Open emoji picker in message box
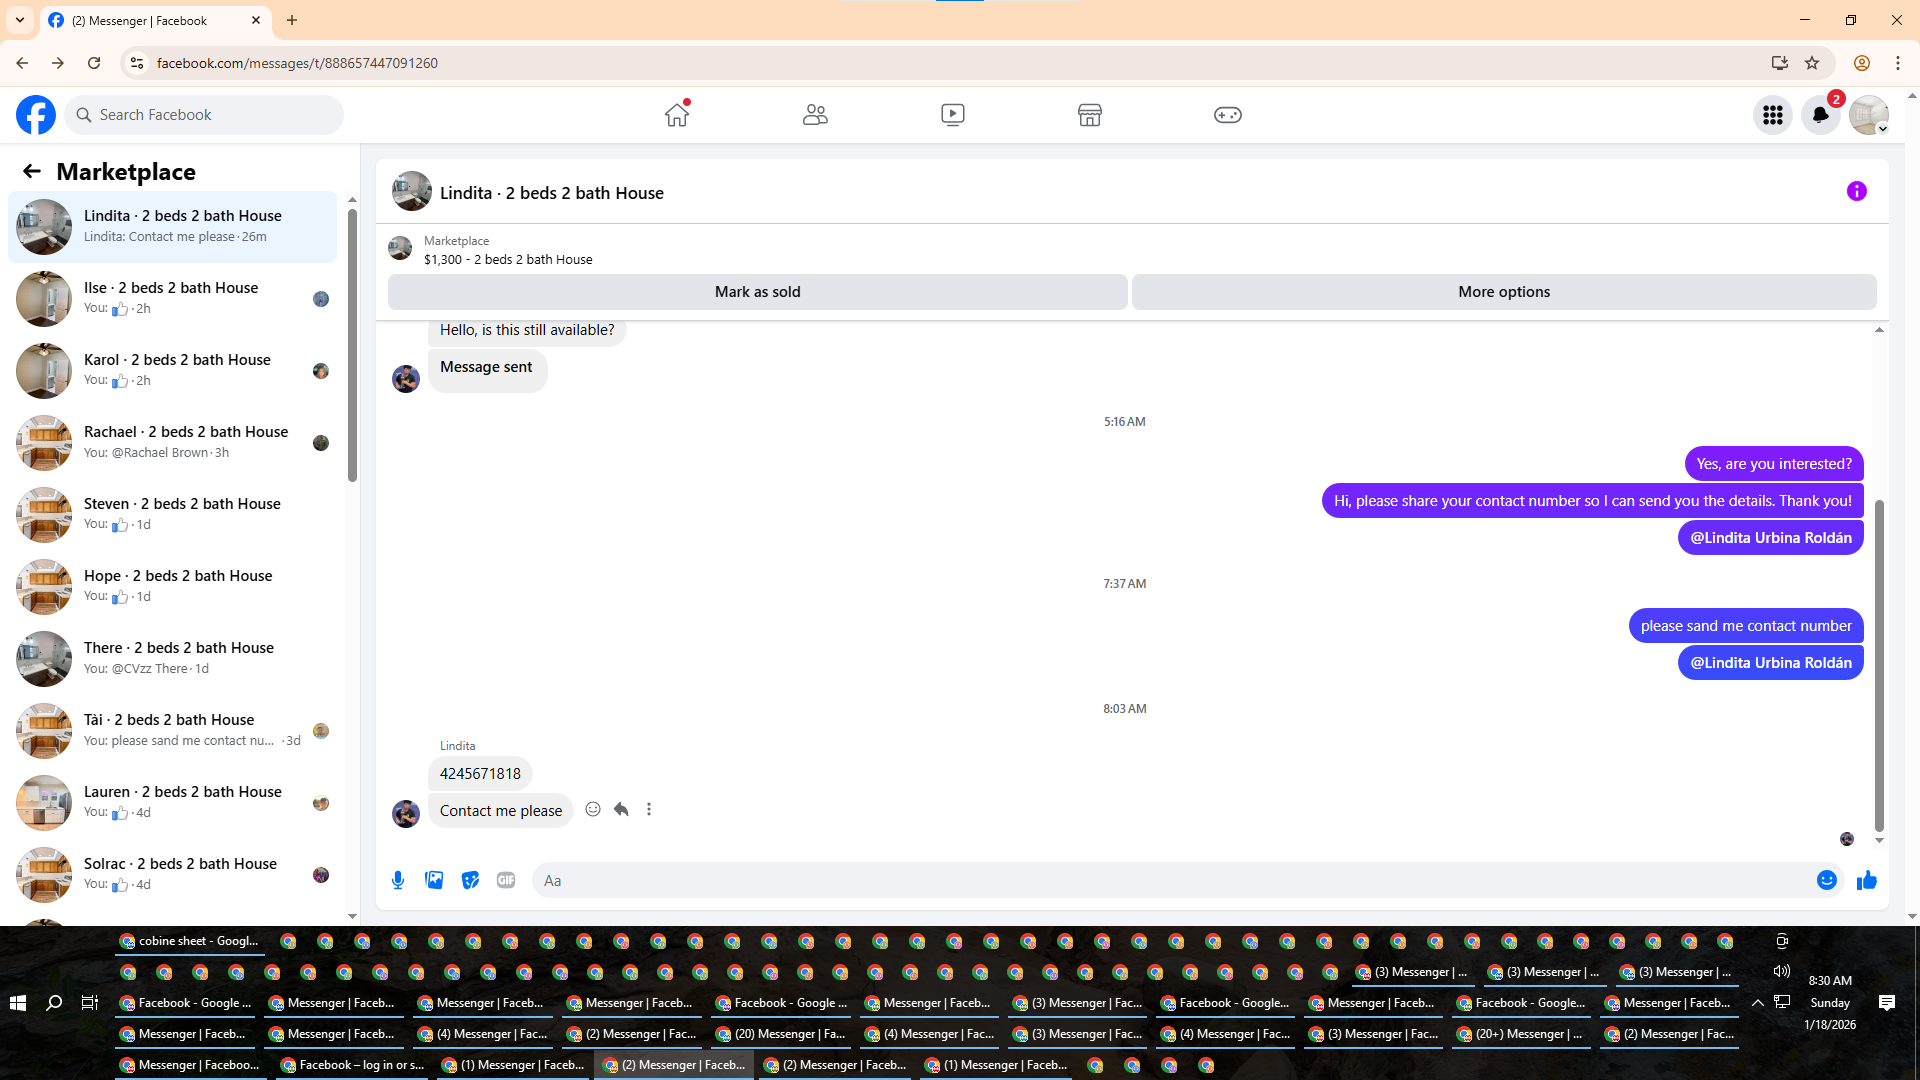 pyautogui.click(x=1826, y=880)
